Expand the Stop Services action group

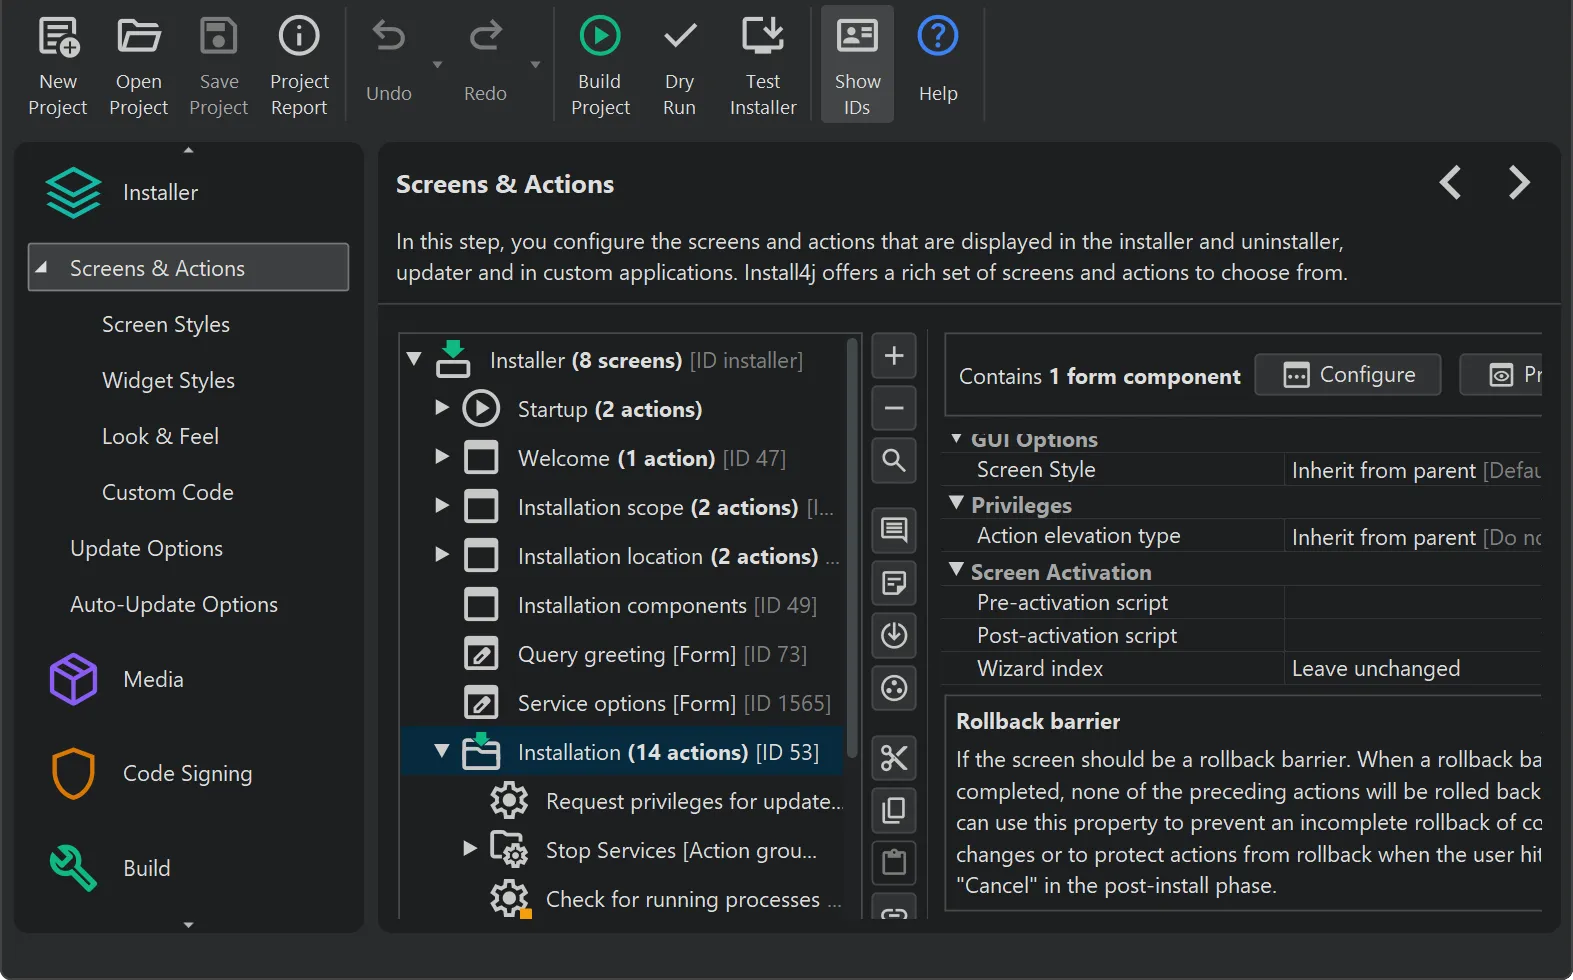pos(470,848)
